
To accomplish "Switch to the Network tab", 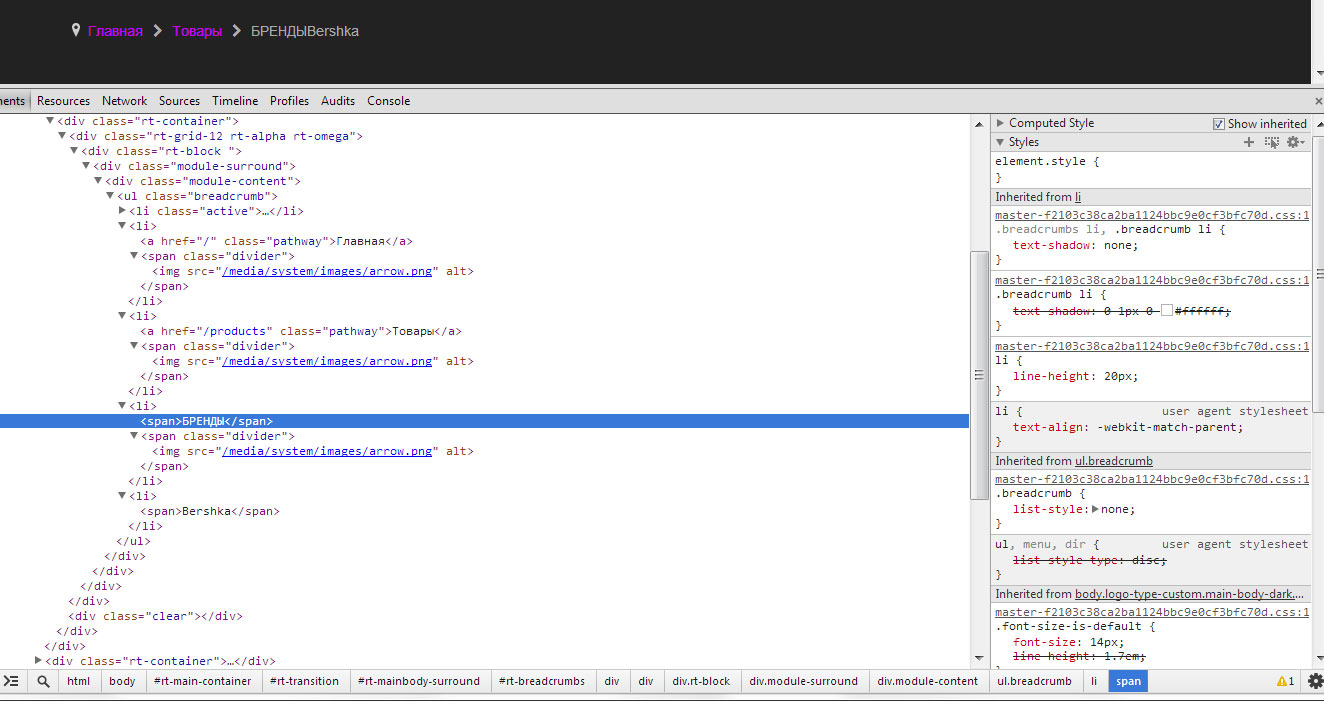I will point(124,101).
